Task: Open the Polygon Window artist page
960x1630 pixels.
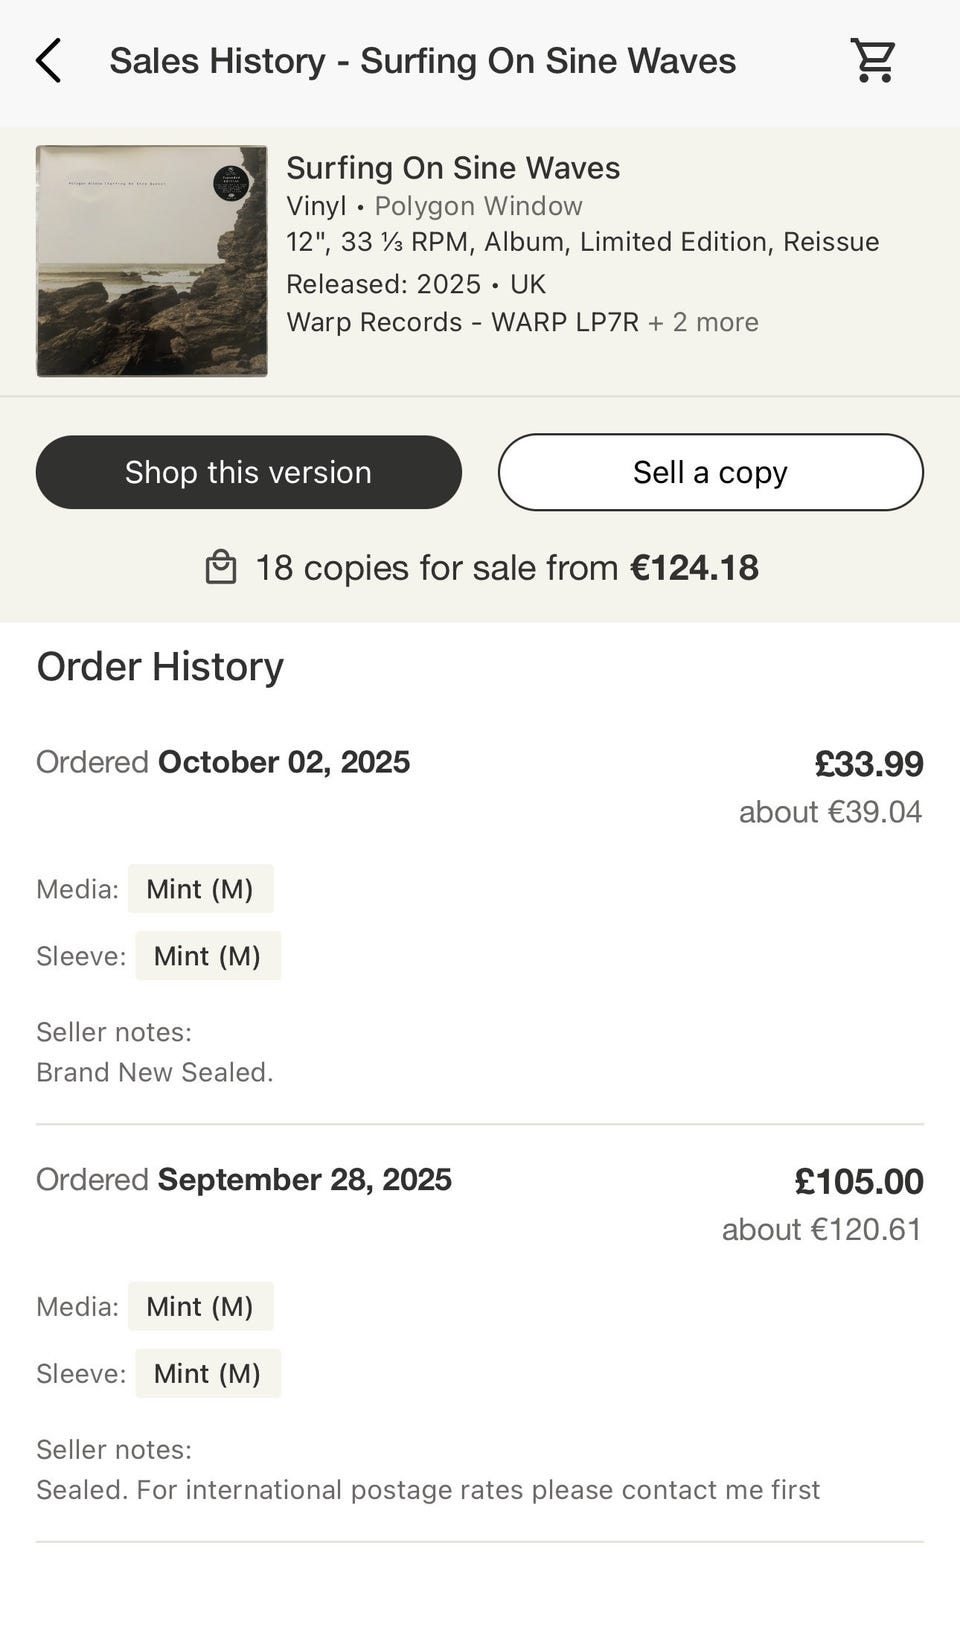Action: (x=478, y=206)
